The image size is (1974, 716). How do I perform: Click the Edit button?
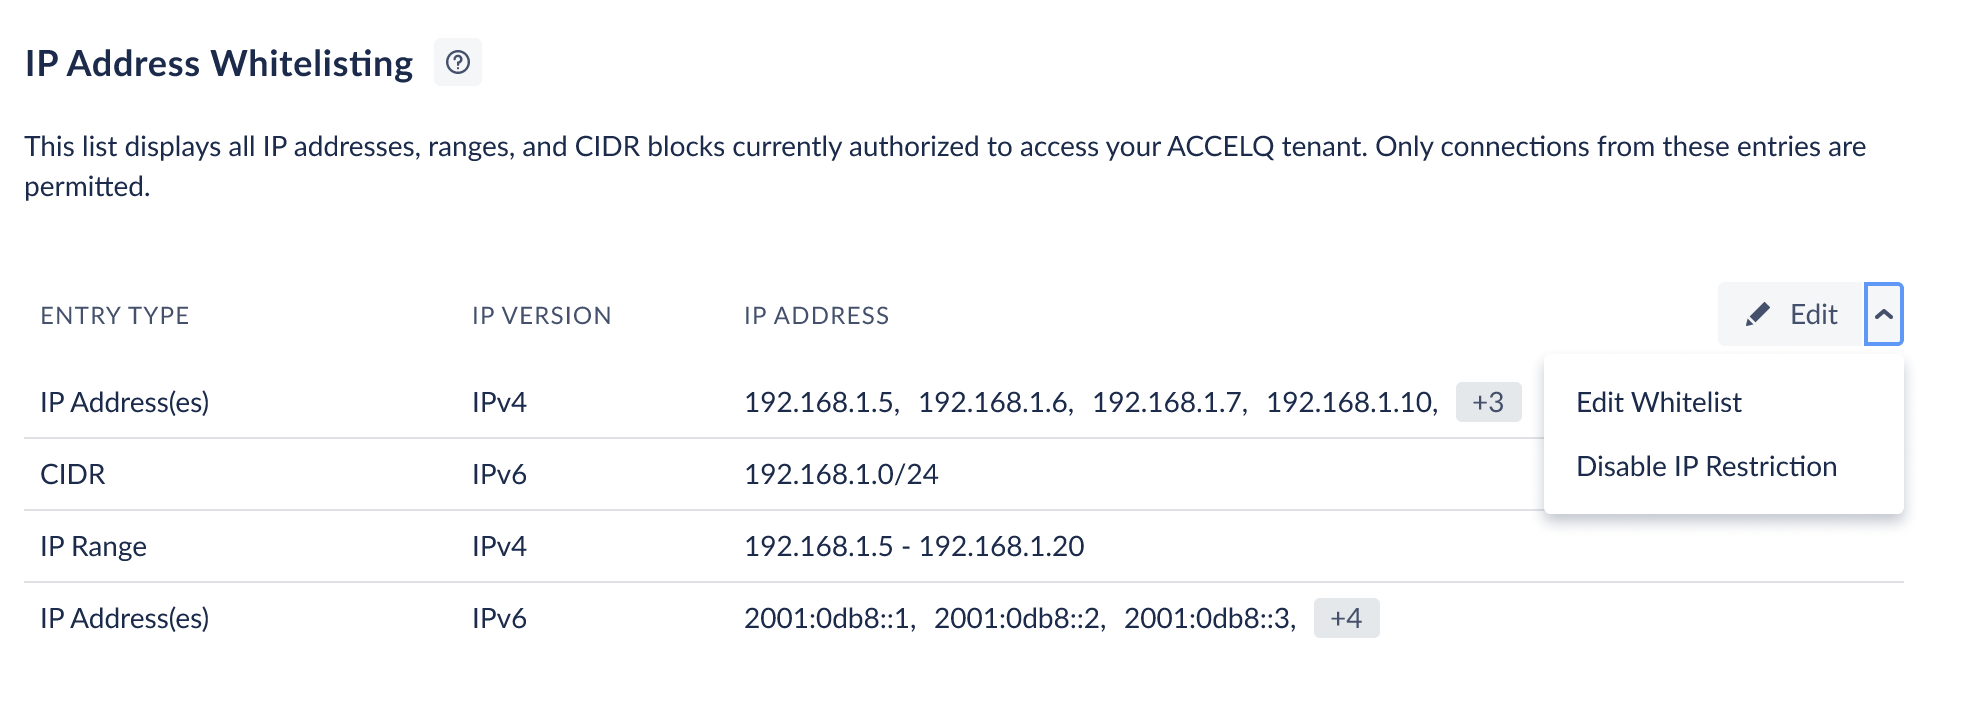tap(1791, 315)
